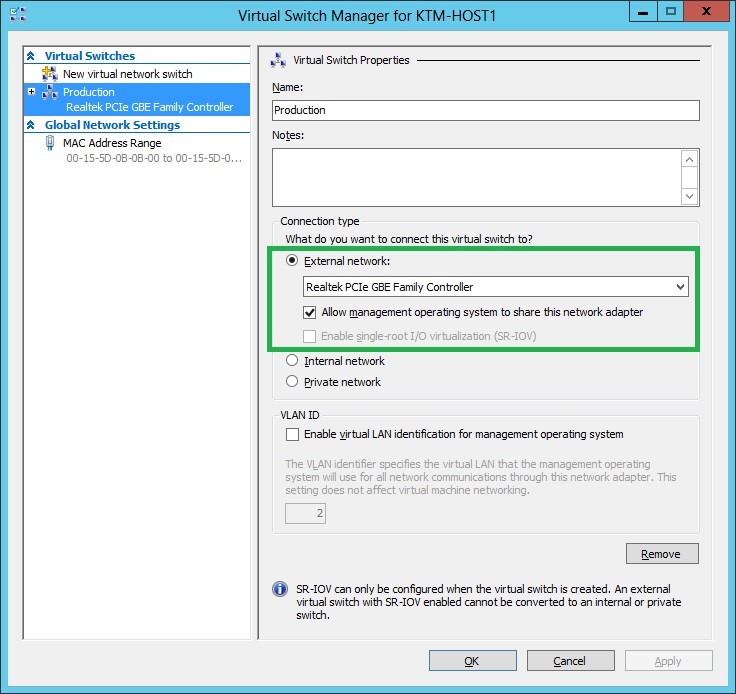Select the Internal network radio button
Screen dimensions: 736x694
click(292, 360)
